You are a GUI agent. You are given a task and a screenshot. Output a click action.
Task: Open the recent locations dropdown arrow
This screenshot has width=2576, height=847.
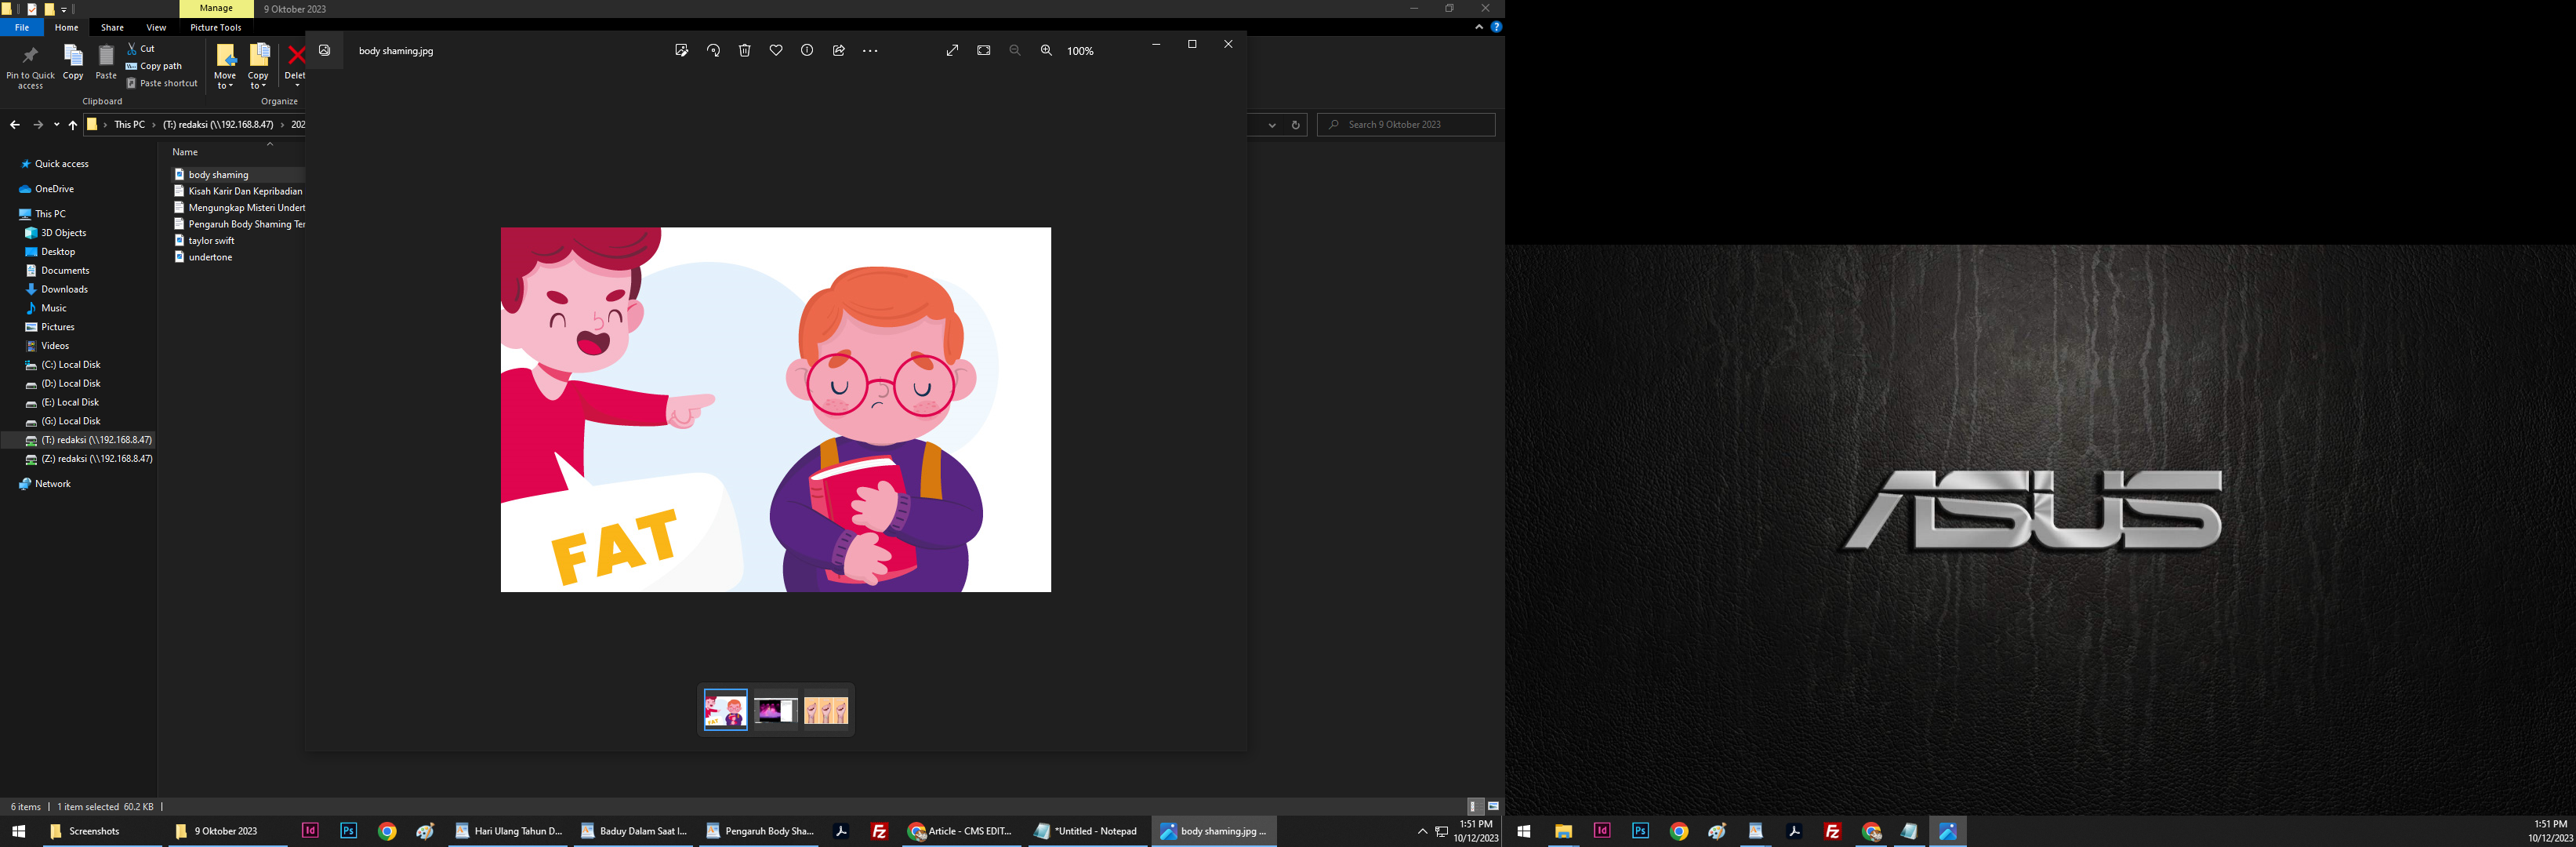57,125
